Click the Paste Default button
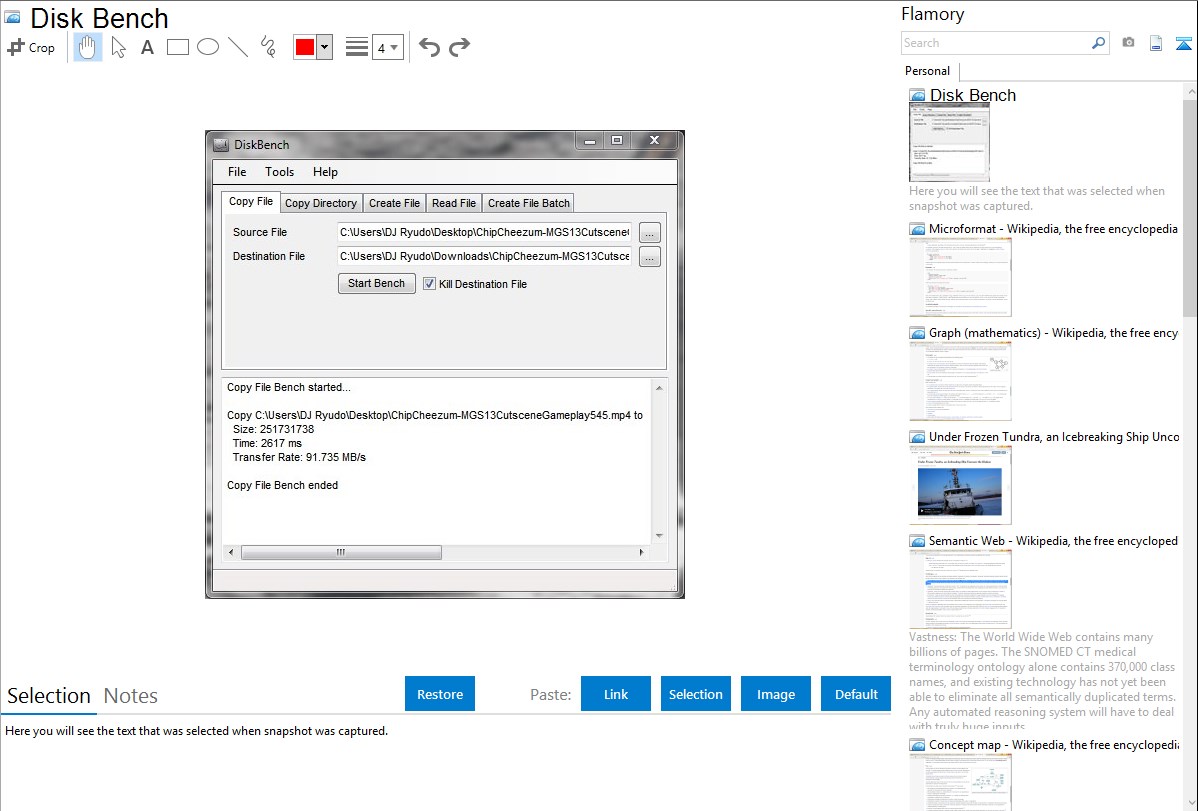 (x=856, y=694)
